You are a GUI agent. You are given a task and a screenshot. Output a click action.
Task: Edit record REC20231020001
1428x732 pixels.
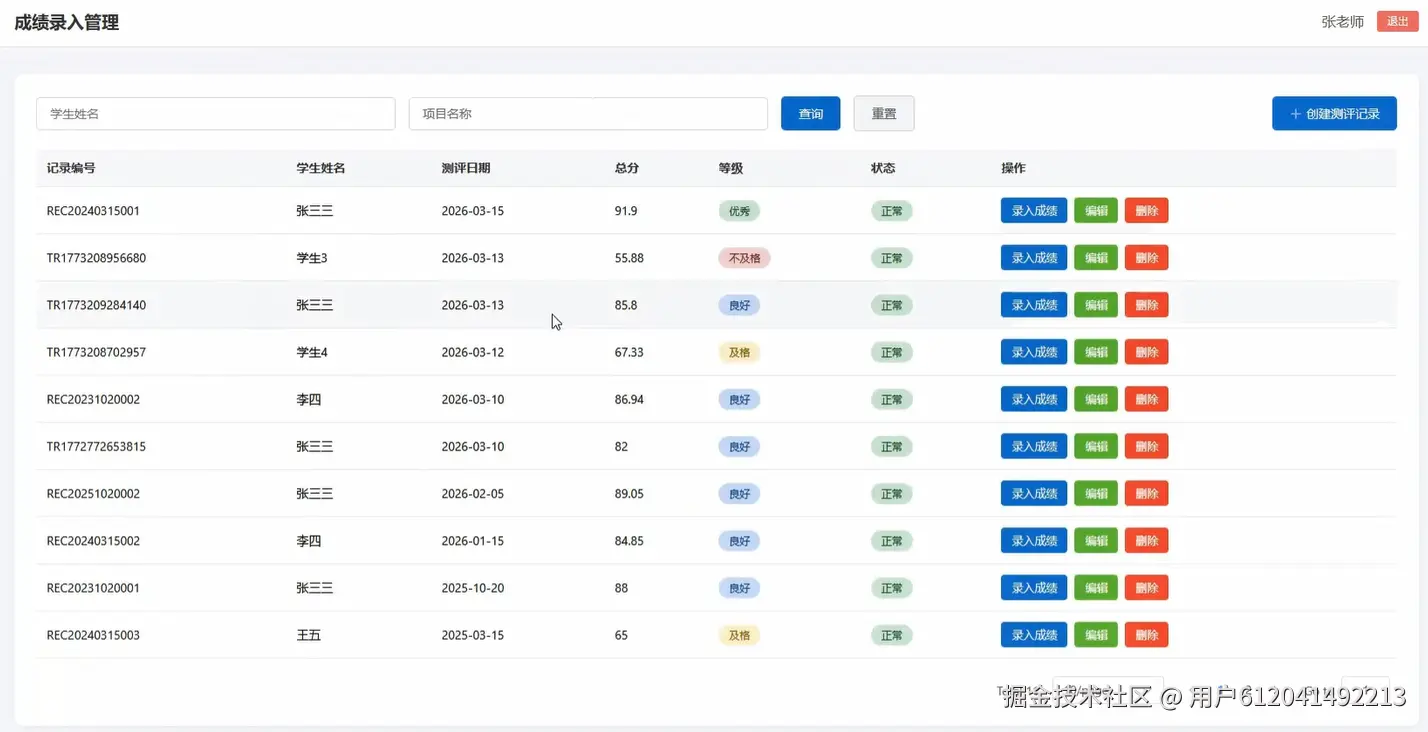pyautogui.click(x=1096, y=588)
